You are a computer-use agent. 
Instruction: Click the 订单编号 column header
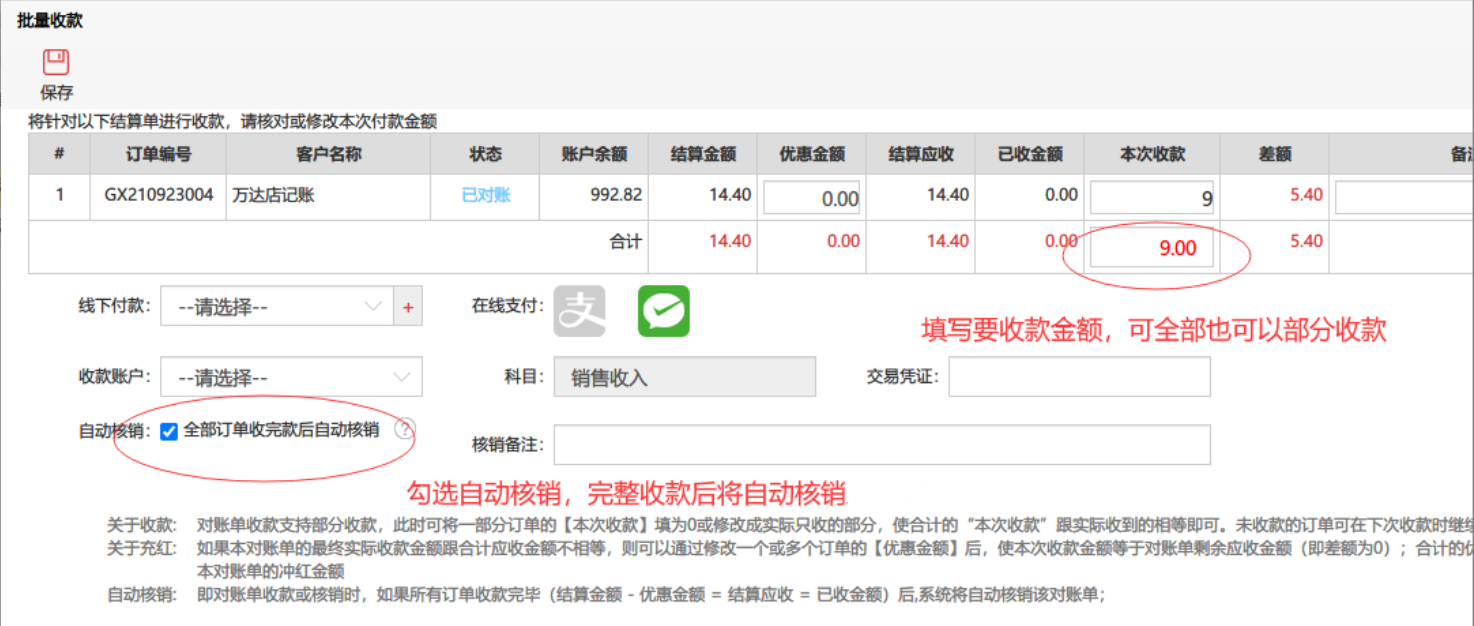[159, 154]
